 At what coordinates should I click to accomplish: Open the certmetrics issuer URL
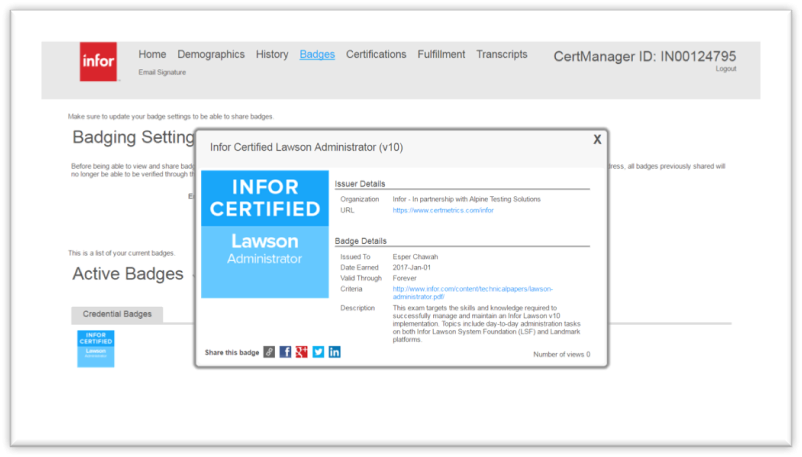tap(443, 210)
